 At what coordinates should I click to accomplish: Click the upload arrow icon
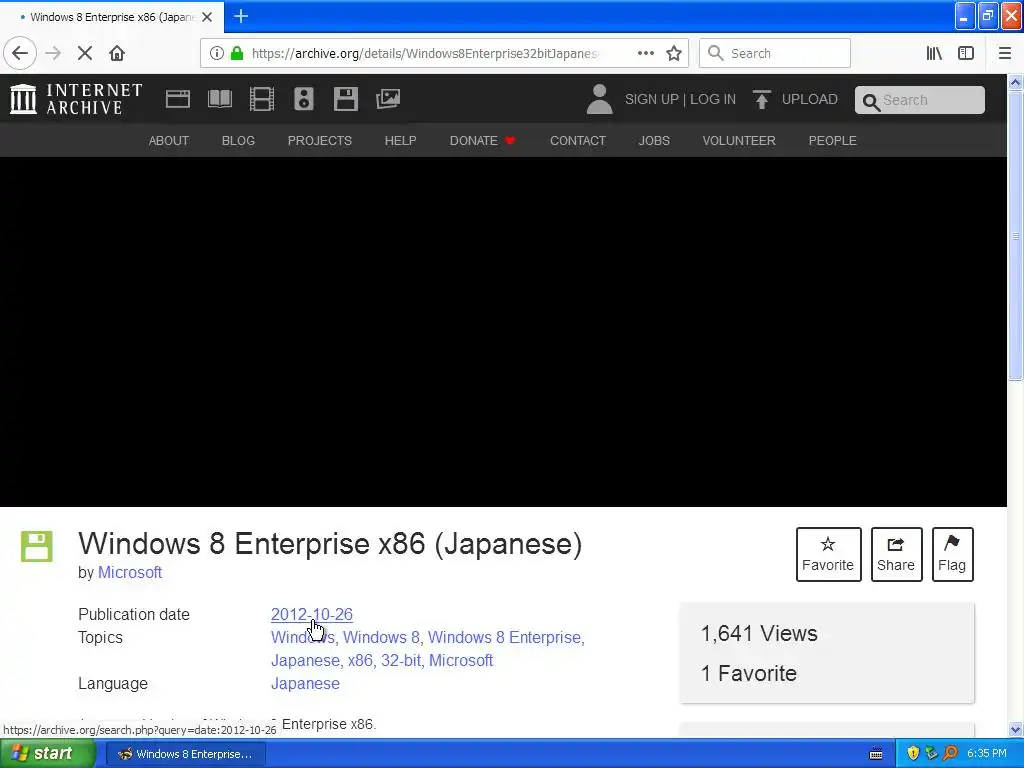tap(761, 99)
